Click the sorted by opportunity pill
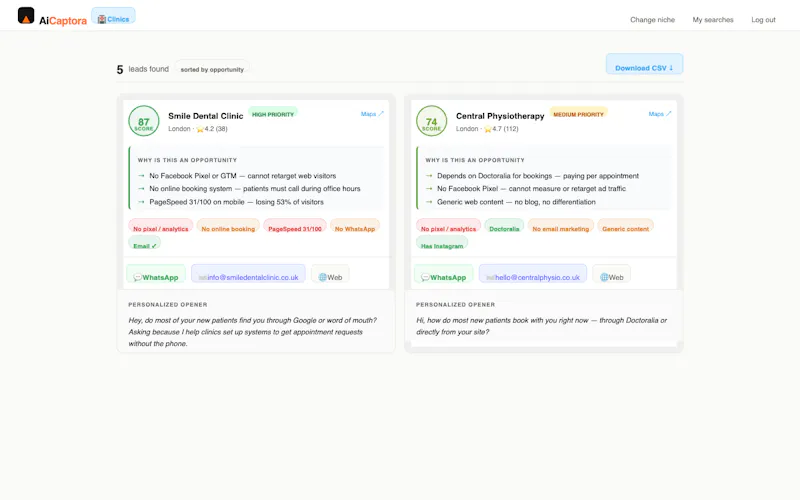Viewport: 800px width, 500px height. click(212, 69)
